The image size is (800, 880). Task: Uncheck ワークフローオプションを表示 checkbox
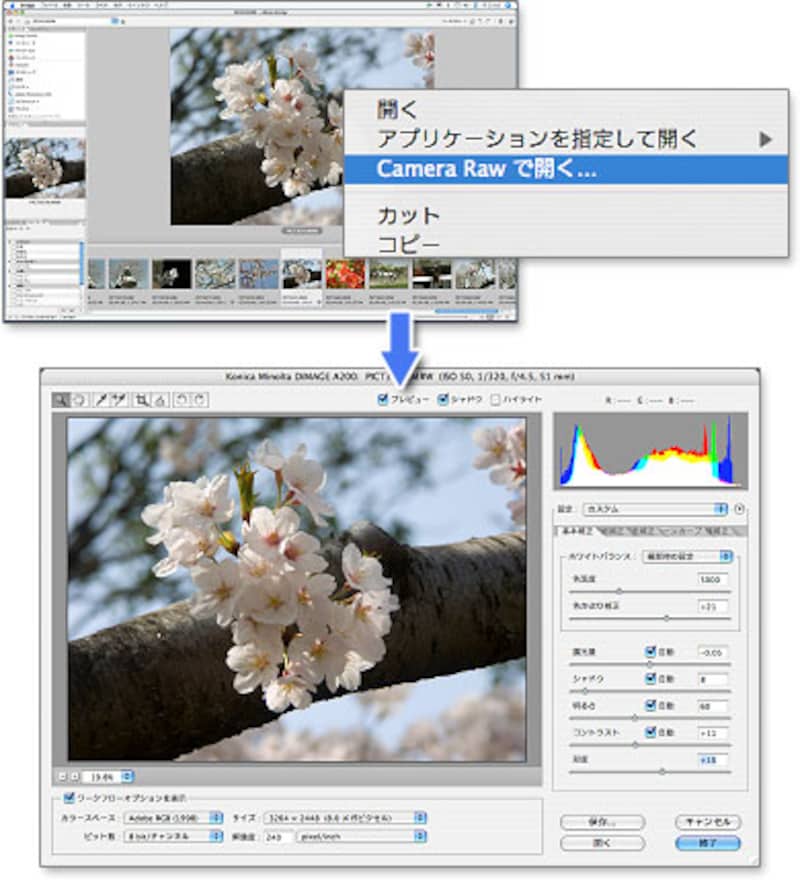(69, 797)
